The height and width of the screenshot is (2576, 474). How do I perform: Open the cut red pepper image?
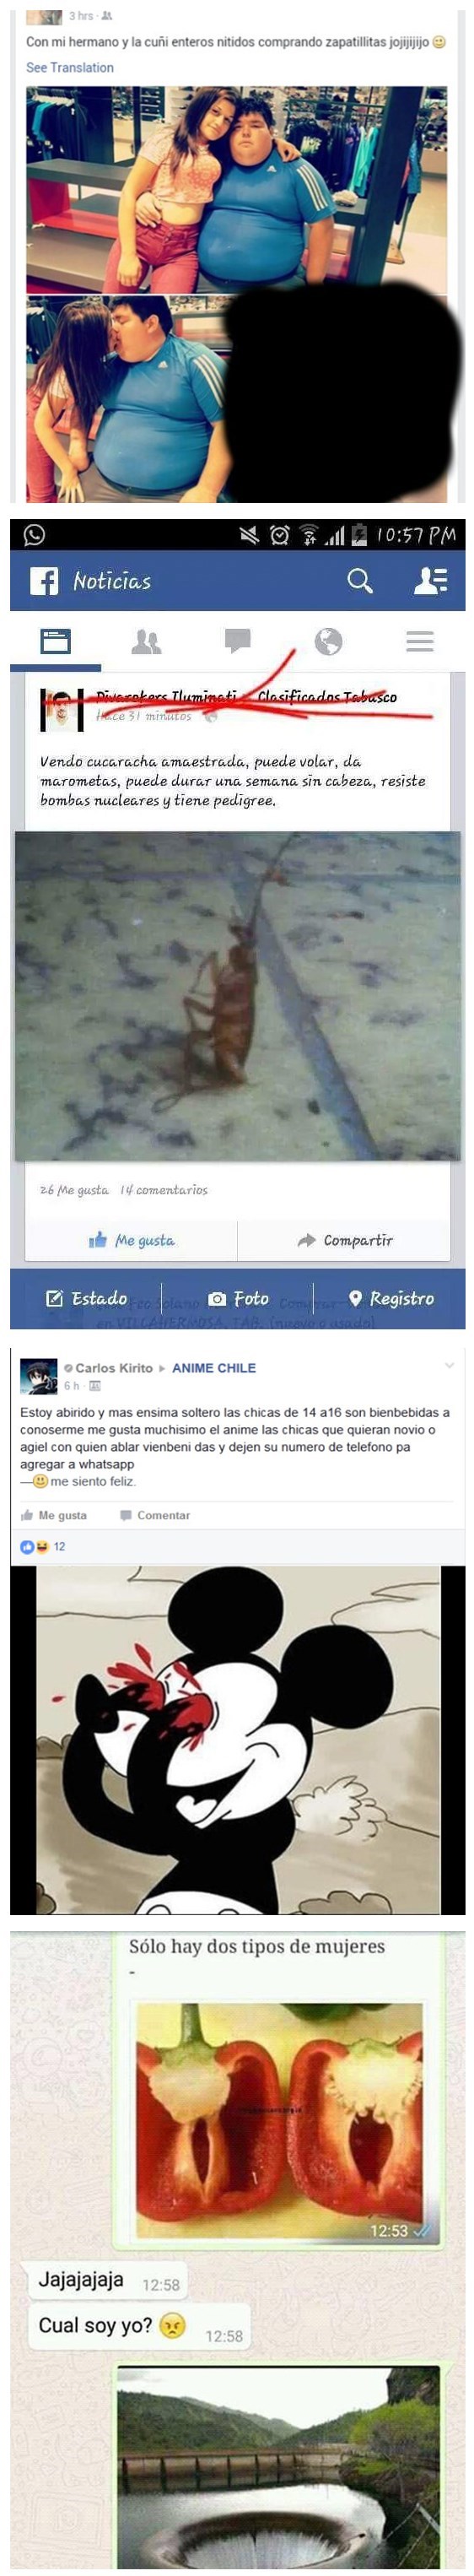coord(279,2123)
